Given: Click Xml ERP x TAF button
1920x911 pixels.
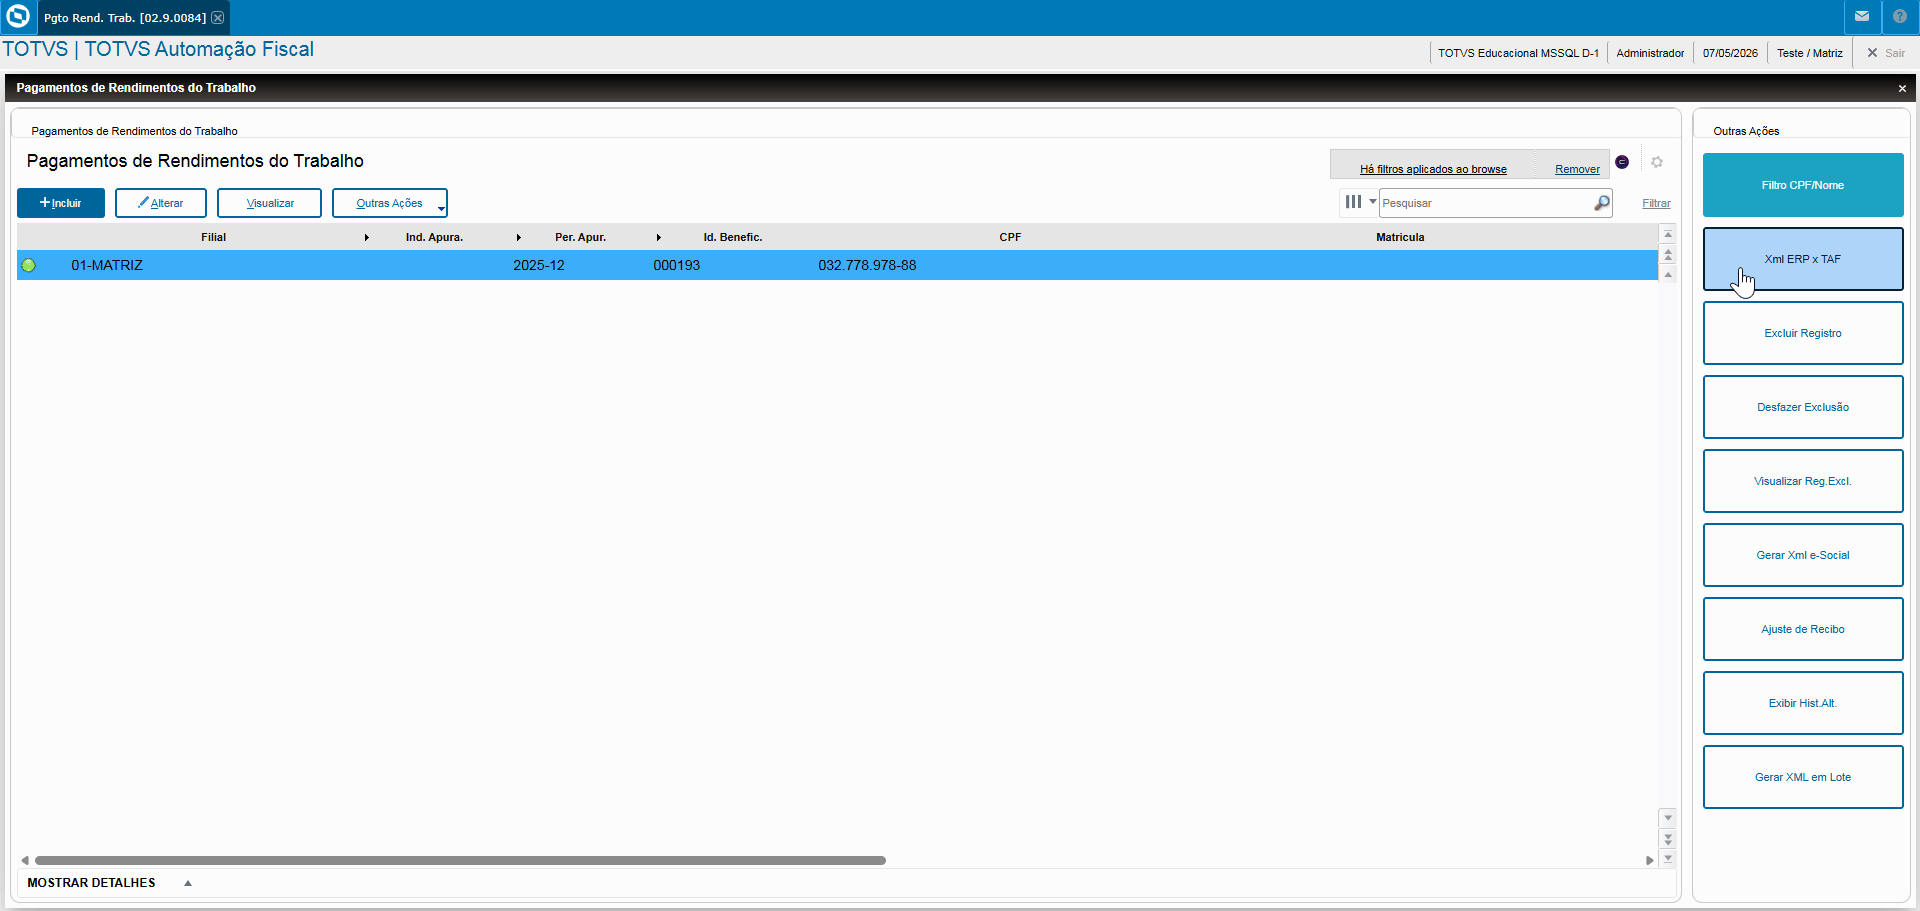Looking at the screenshot, I should (x=1803, y=259).
